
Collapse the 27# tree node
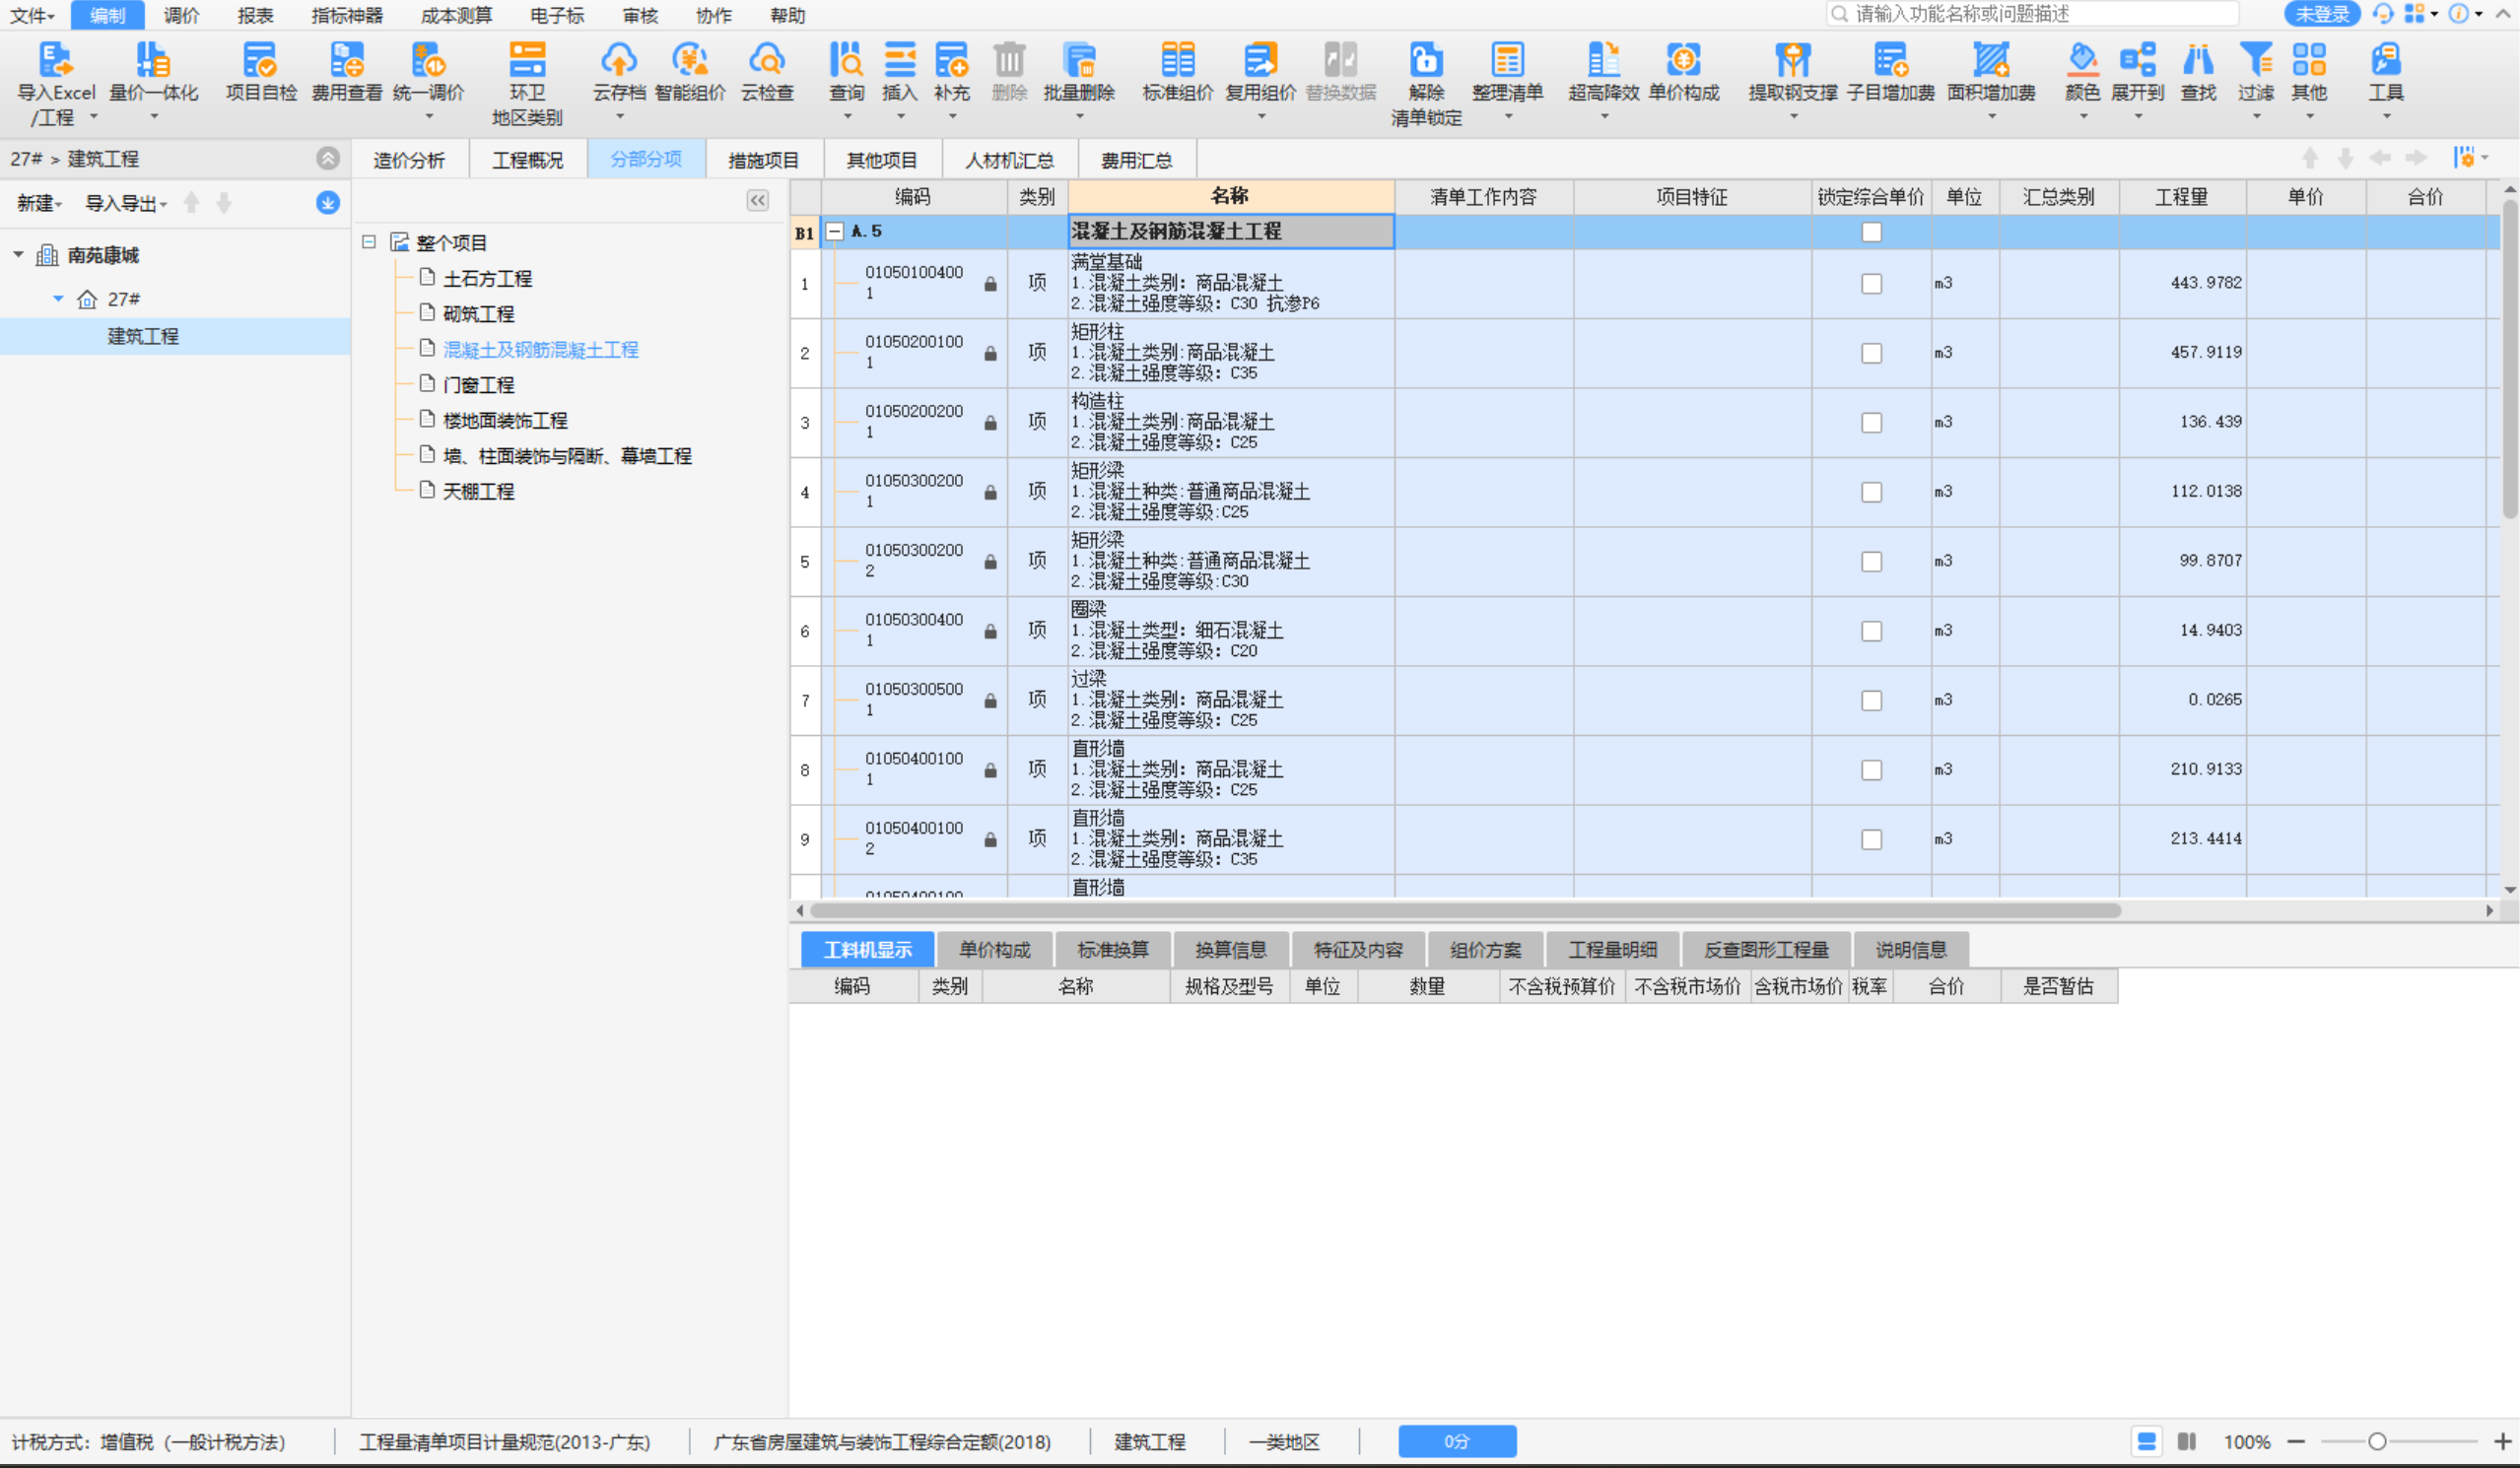58,299
